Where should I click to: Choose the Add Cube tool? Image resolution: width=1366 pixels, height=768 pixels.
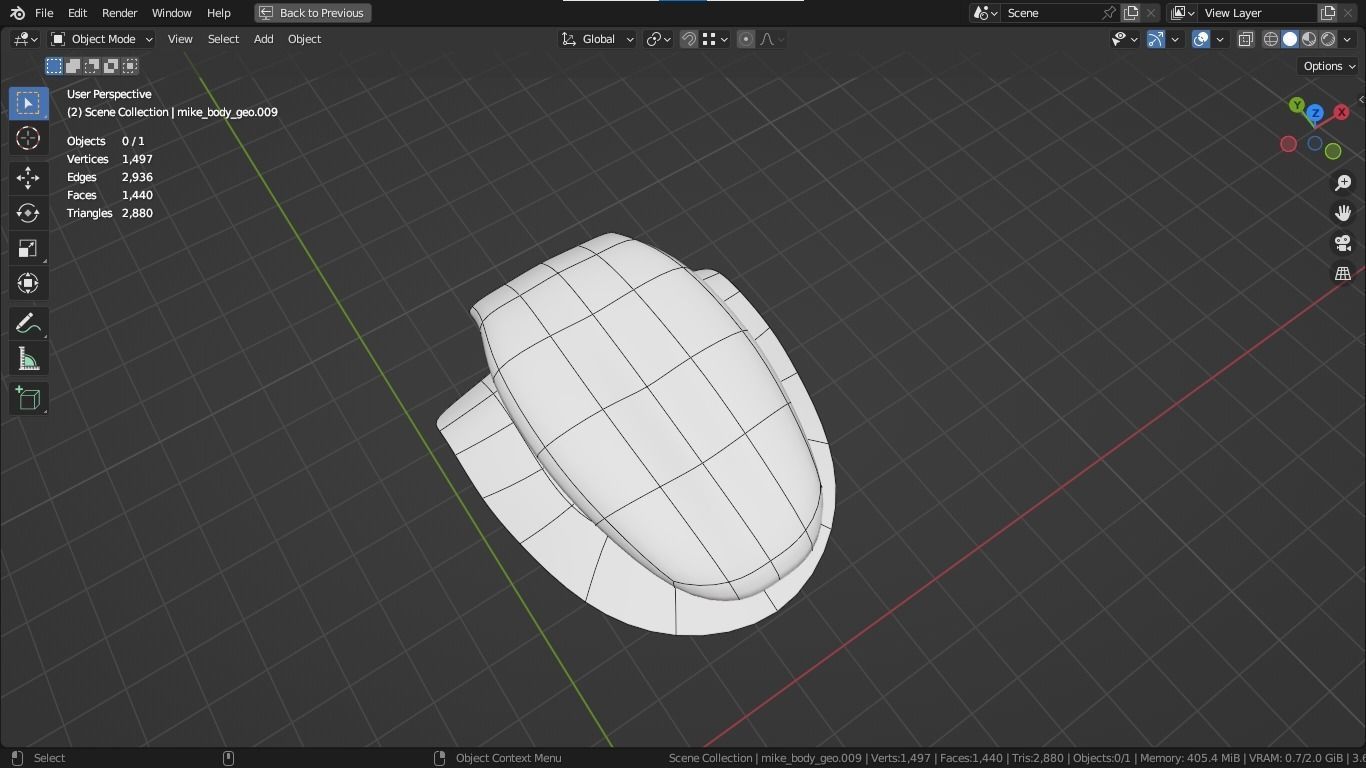click(x=28, y=398)
